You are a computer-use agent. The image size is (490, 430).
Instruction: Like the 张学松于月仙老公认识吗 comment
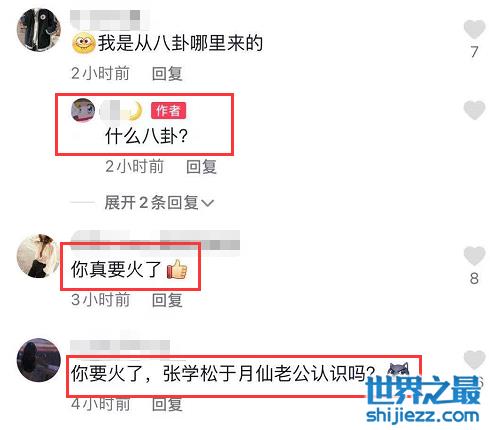pos(474,360)
